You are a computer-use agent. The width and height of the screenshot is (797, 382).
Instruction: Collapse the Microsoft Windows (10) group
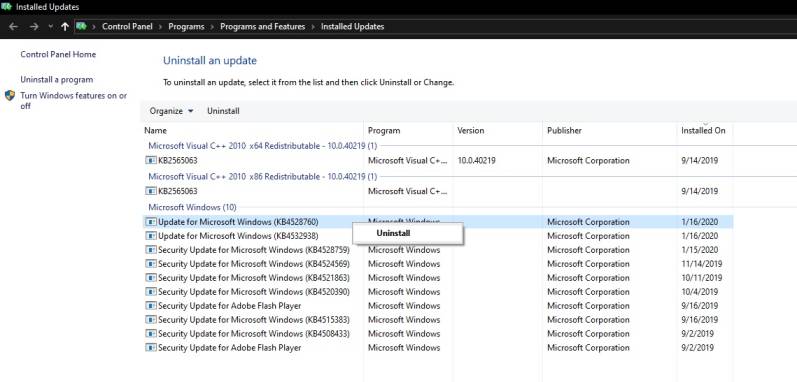(192, 207)
